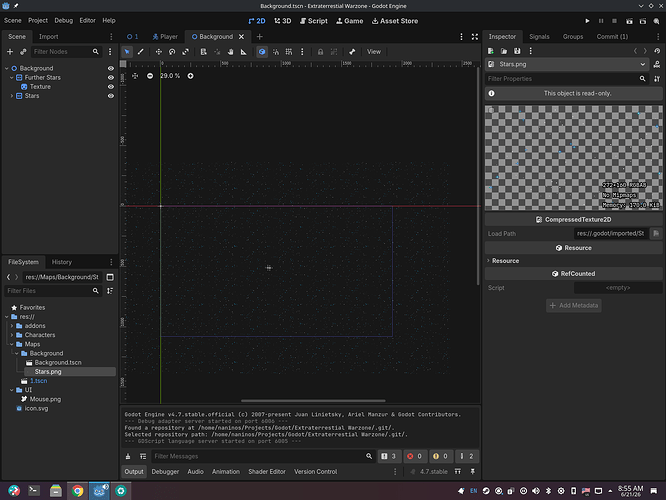Sort the FileSystem files
The image size is (666, 500).
pyautogui.click(x=110, y=291)
